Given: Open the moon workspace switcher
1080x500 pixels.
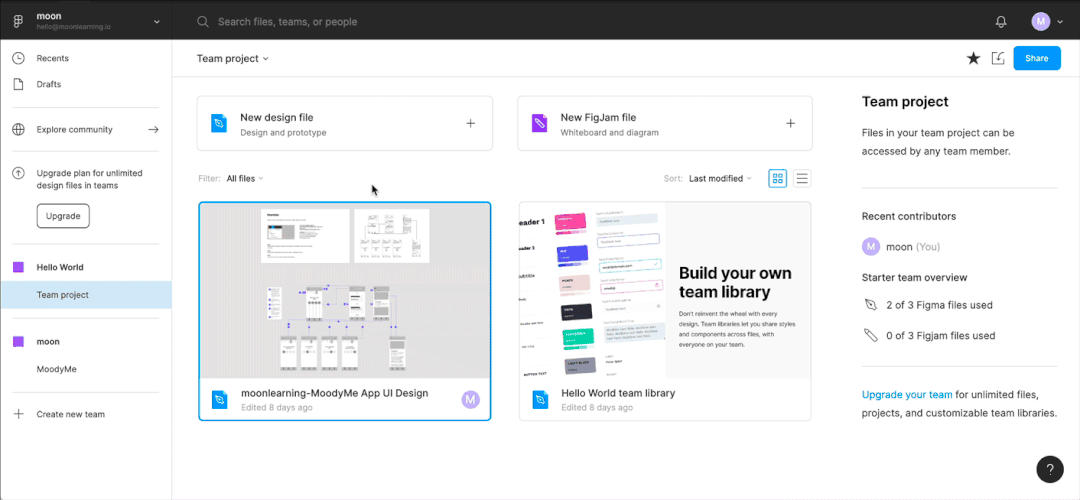Looking at the screenshot, I should pos(98,21).
